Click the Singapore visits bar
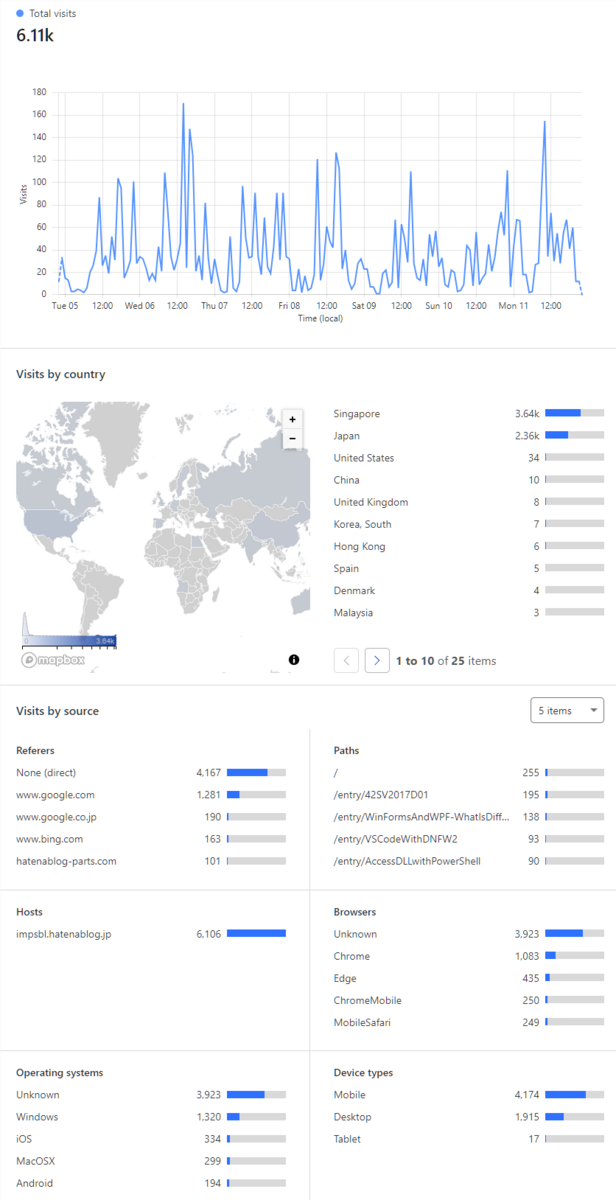Image resolution: width=616 pixels, height=1200 pixels. pyautogui.click(x=575, y=414)
